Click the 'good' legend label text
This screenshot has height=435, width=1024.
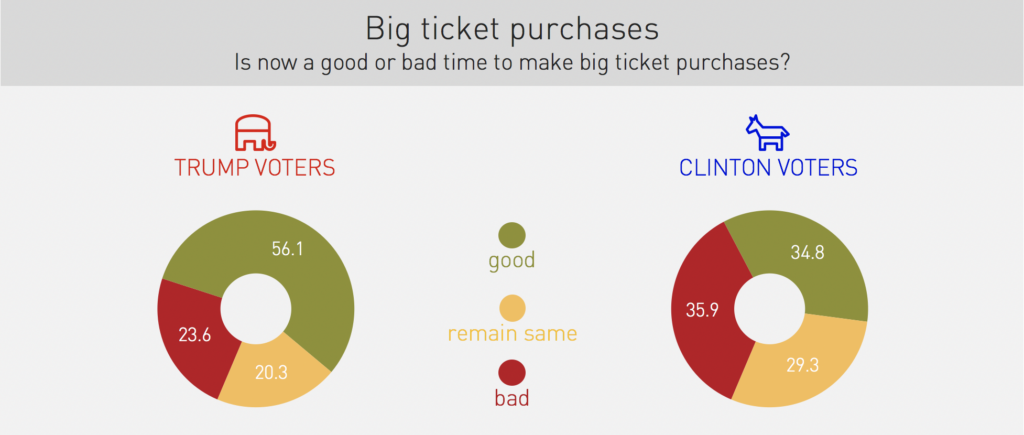(x=512, y=261)
